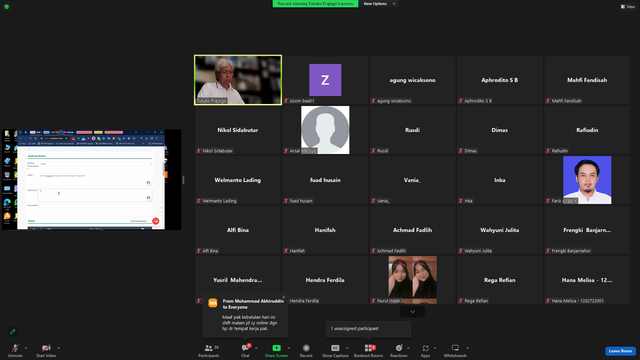The height and width of the screenshot is (360, 640).
Task: Click the Leave Room button
Action: point(620,351)
